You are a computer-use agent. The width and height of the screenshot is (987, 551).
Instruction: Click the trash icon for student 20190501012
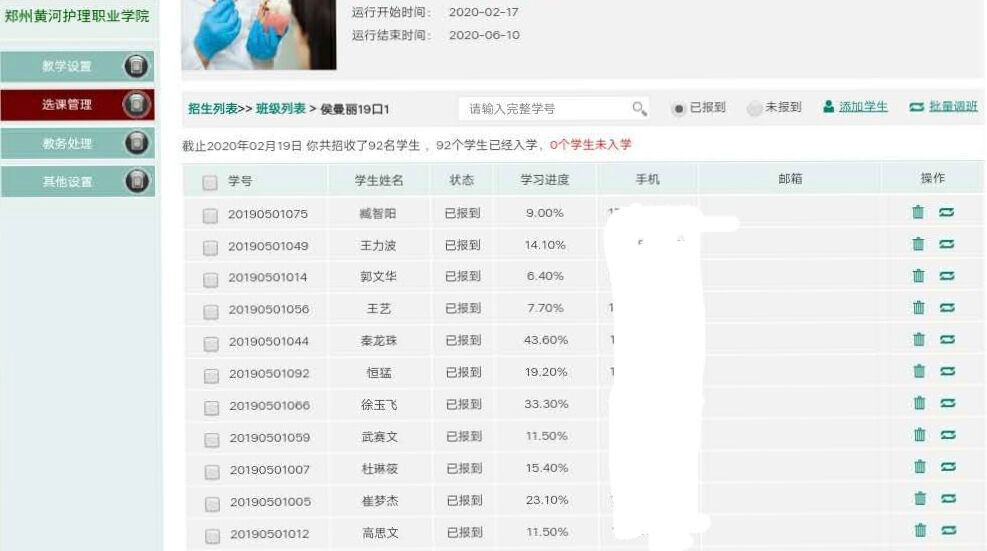[920, 531]
